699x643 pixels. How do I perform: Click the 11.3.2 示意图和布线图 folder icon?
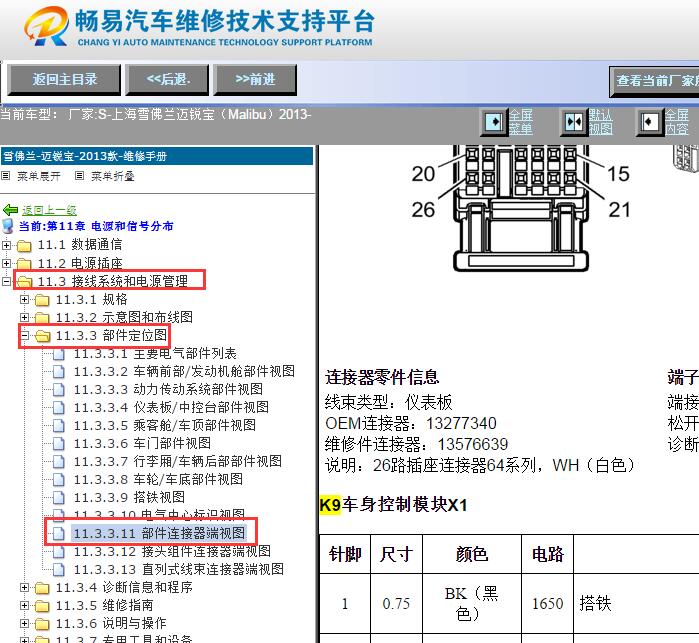(x=42, y=317)
